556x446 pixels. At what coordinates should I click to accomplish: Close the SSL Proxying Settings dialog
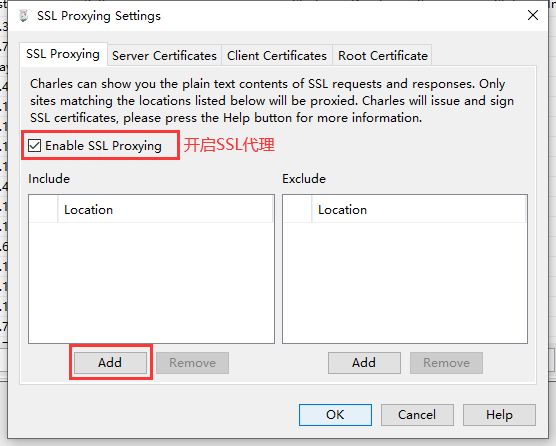tap(533, 15)
